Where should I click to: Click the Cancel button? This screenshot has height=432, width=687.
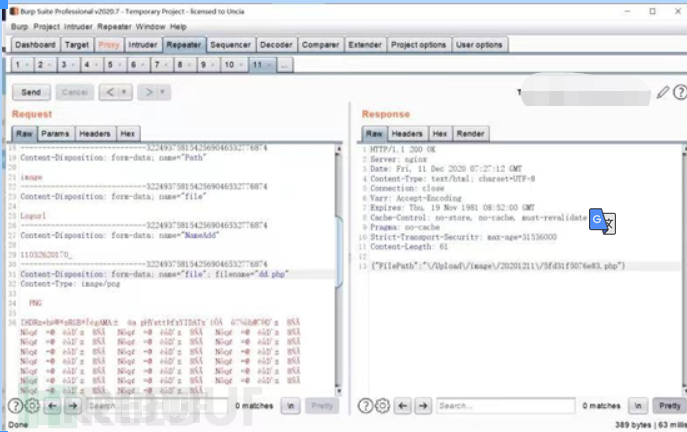pos(75,92)
